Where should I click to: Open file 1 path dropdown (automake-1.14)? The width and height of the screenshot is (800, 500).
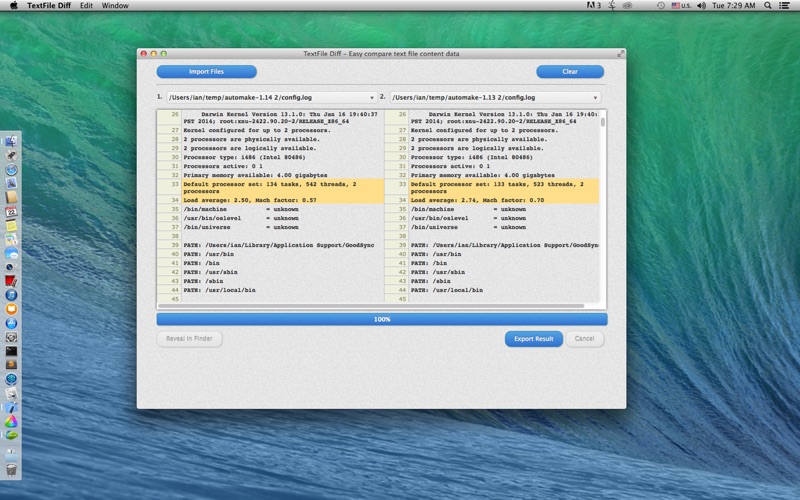click(x=271, y=97)
